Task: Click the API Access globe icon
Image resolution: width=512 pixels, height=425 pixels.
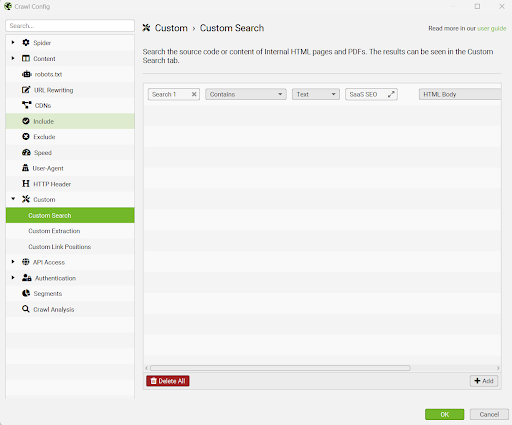Action: [x=26, y=262]
